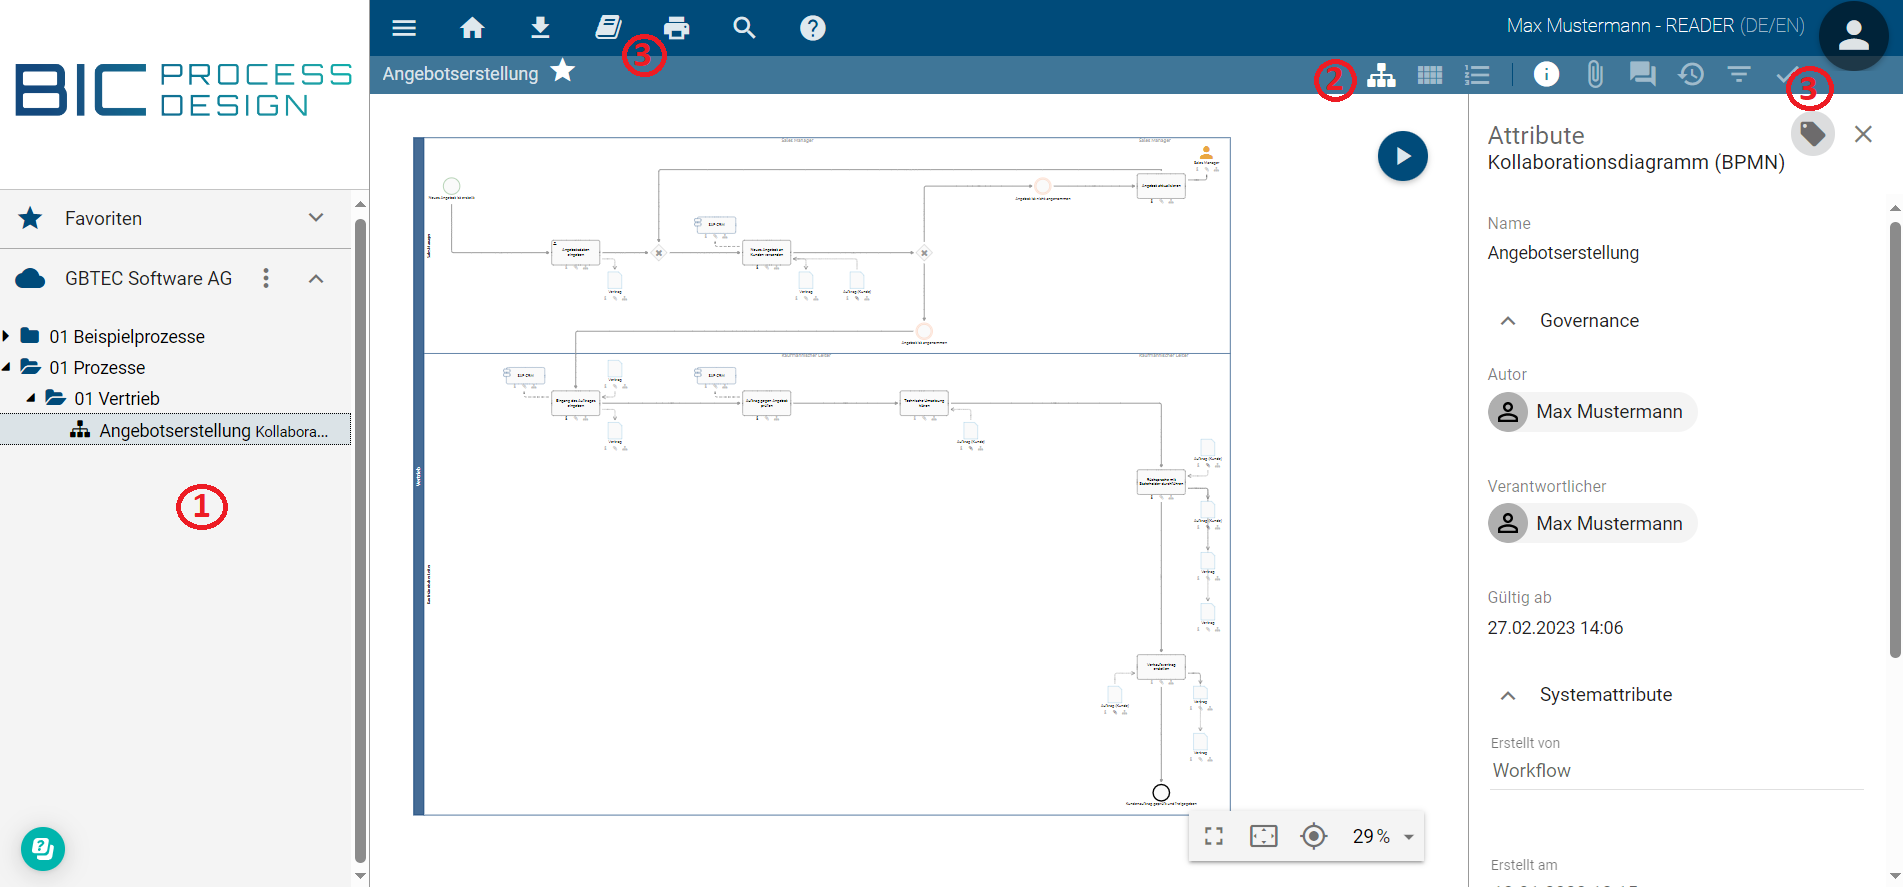
Task: Open search with the magnifier icon
Action: [x=744, y=28]
